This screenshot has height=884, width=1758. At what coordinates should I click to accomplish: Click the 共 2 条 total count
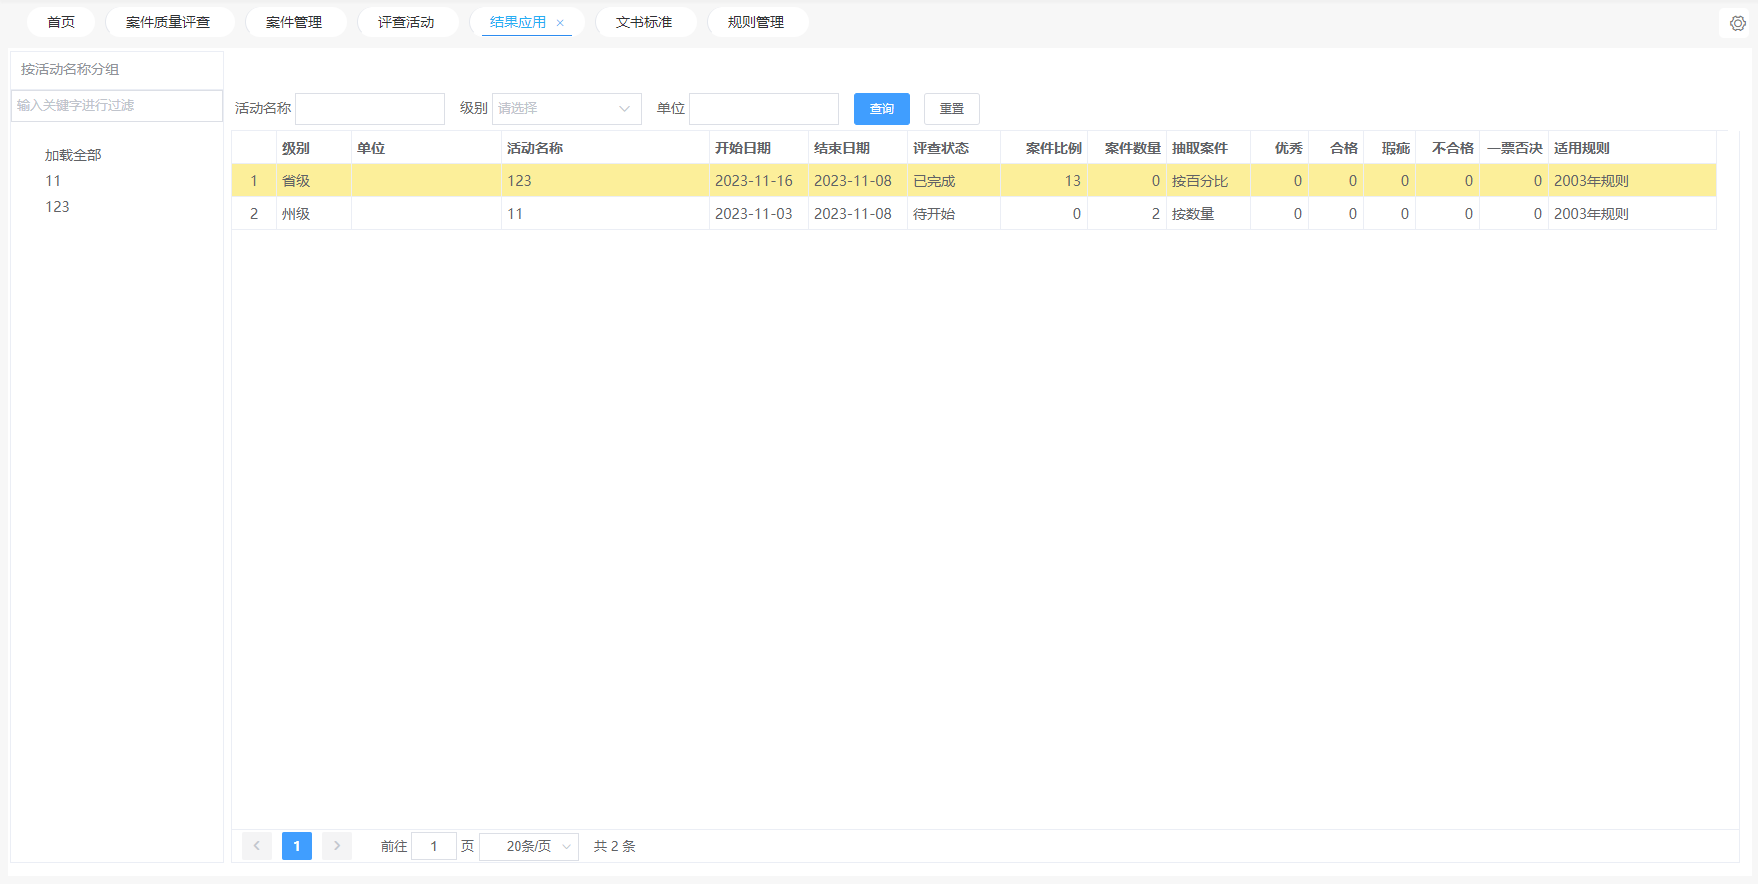pyautogui.click(x=614, y=846)
